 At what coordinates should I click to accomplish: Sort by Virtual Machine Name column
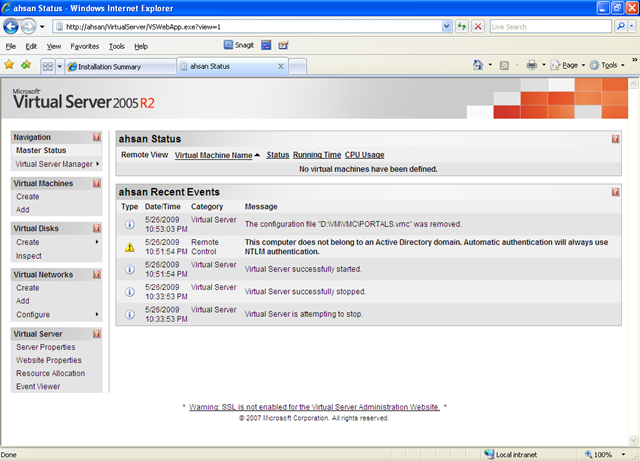click(213, 155)
